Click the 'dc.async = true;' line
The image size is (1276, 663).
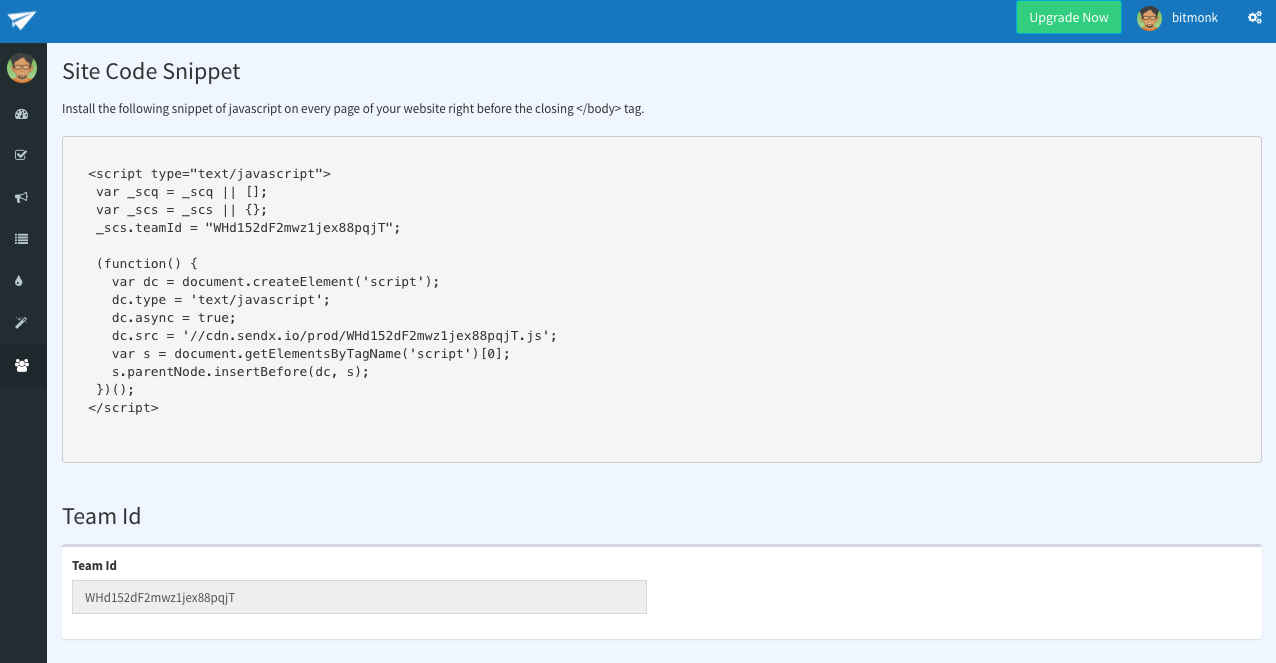(174, 318)
